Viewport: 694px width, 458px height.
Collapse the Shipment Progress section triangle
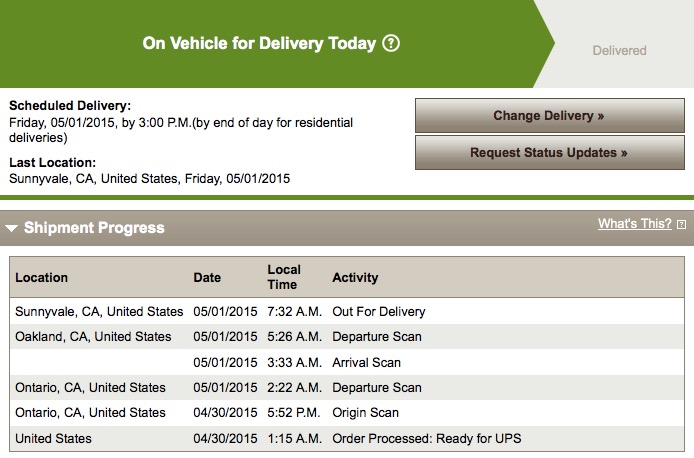click(x=11, y=228)
